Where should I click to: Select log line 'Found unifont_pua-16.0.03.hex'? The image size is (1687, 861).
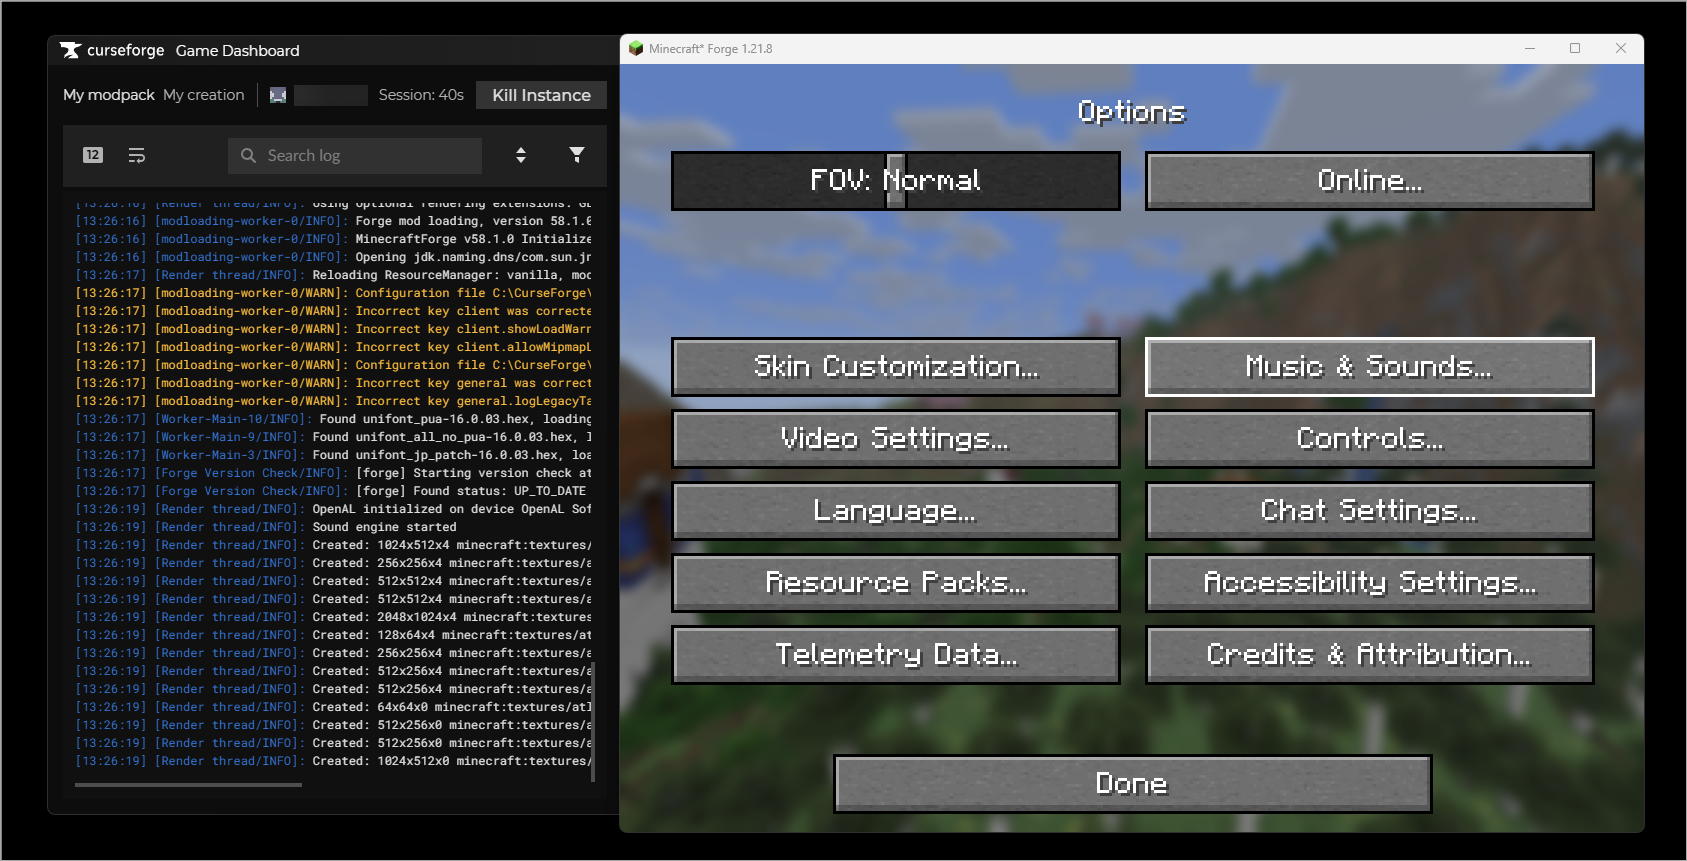click(x=334, y=419)
